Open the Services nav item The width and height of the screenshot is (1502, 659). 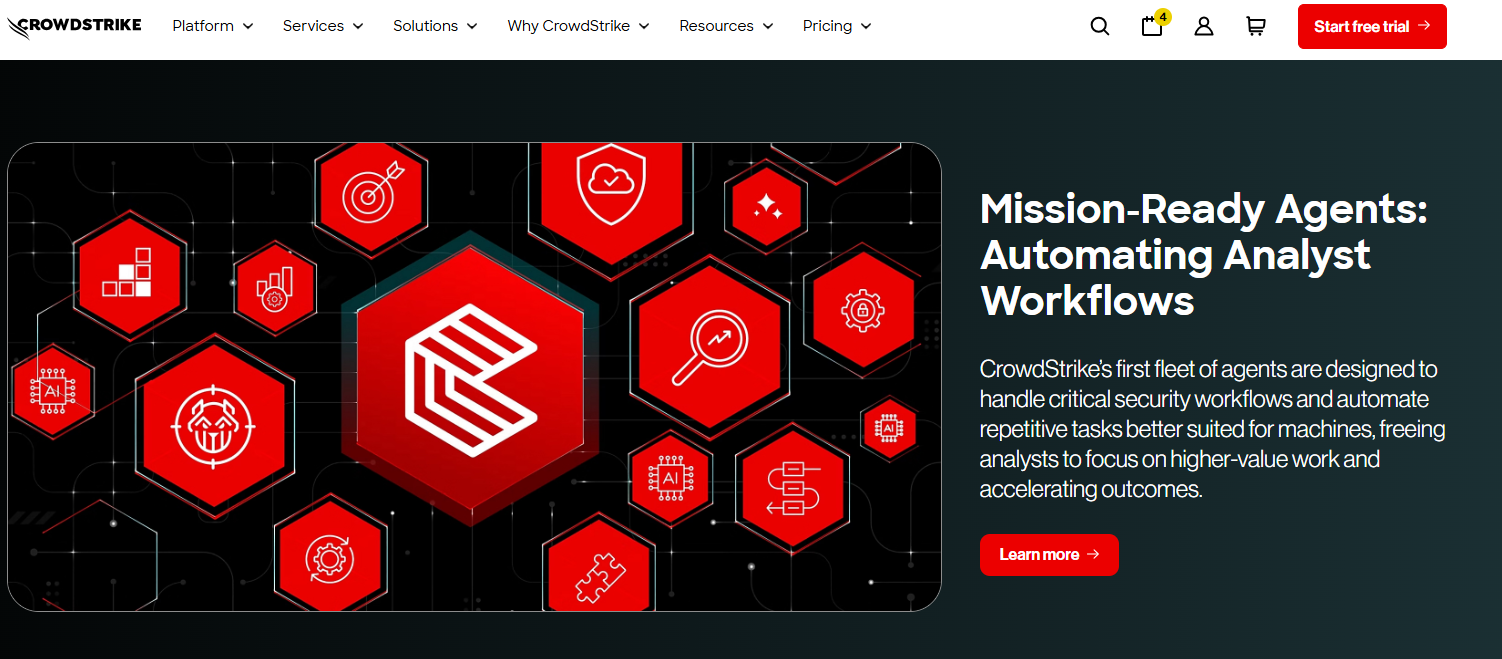313,26
